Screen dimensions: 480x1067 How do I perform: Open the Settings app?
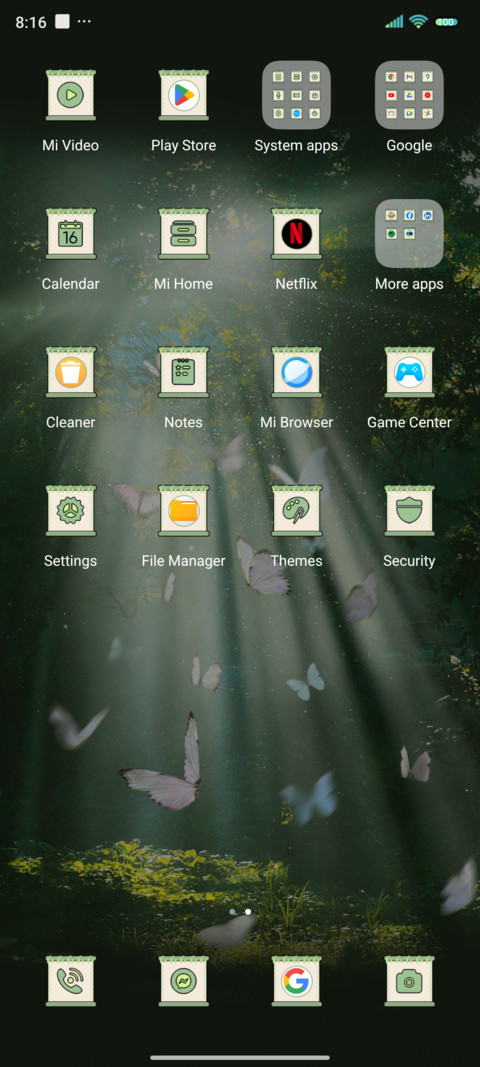(x=70, y=511)
